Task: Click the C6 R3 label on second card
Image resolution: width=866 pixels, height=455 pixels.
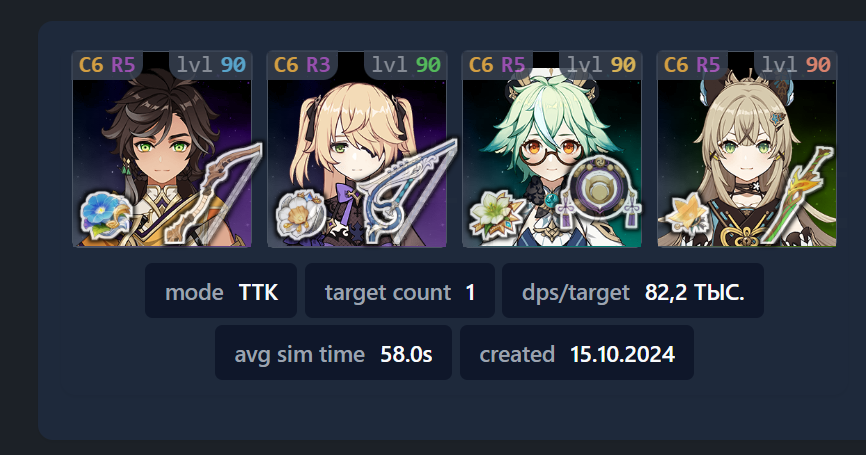Action: 302,65
